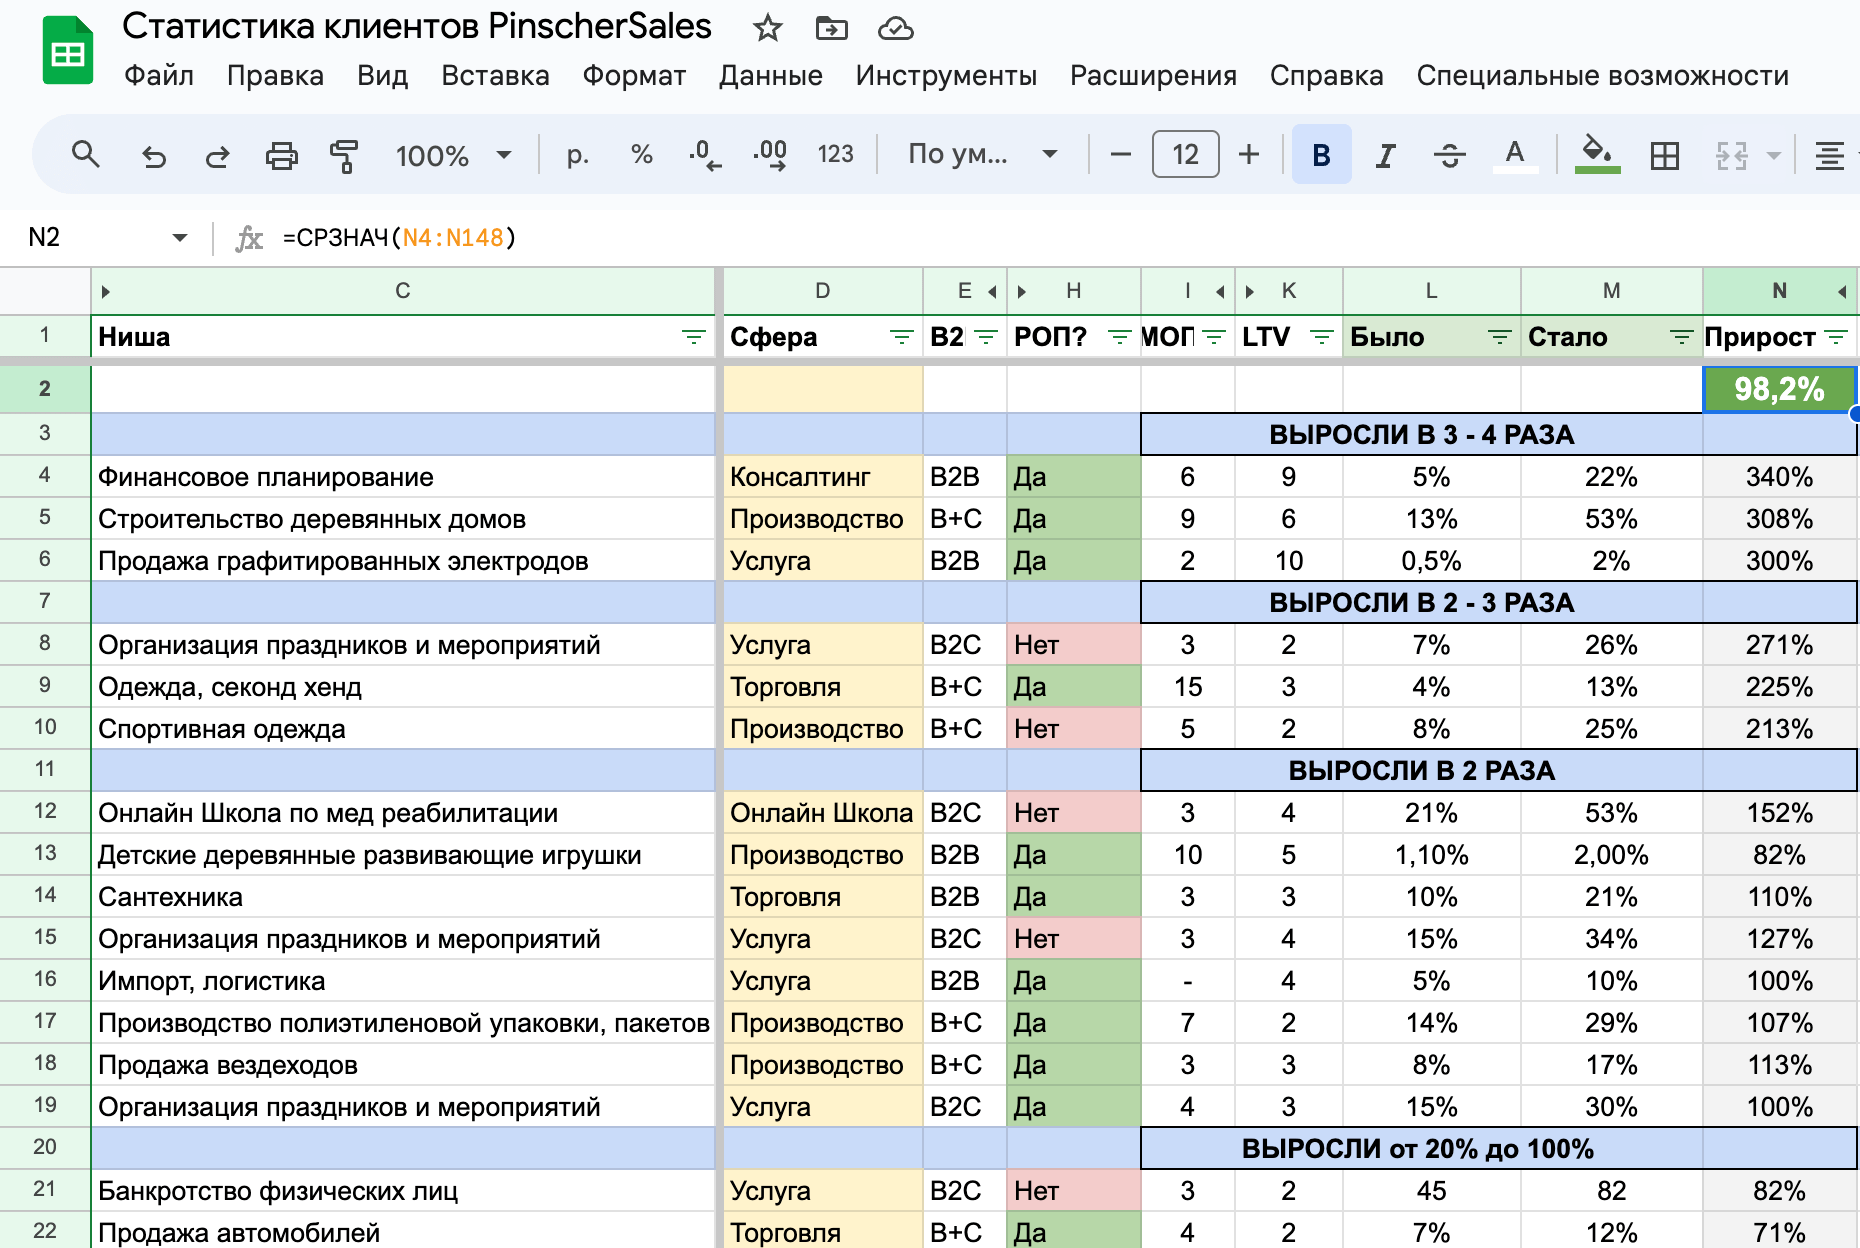Print the spreadsheet with printer icon
The height and width of the screenshot is (1248, 1860).
tap(281, 155)
